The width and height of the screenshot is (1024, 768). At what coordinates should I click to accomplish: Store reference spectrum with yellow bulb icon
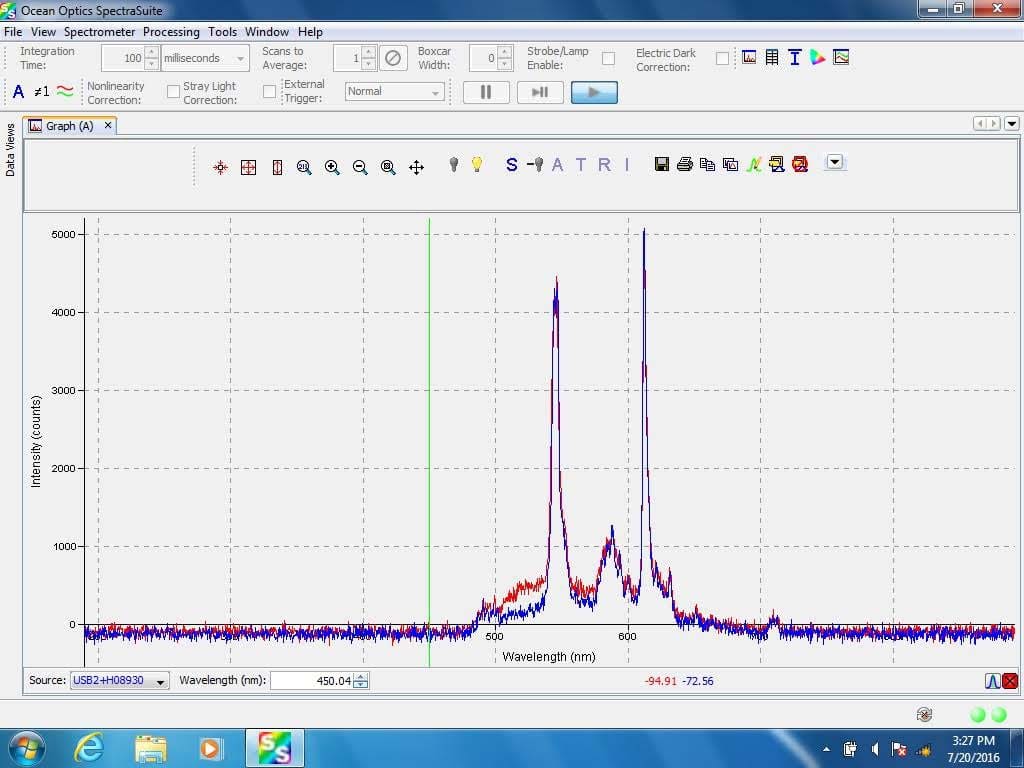click(477, 165)
